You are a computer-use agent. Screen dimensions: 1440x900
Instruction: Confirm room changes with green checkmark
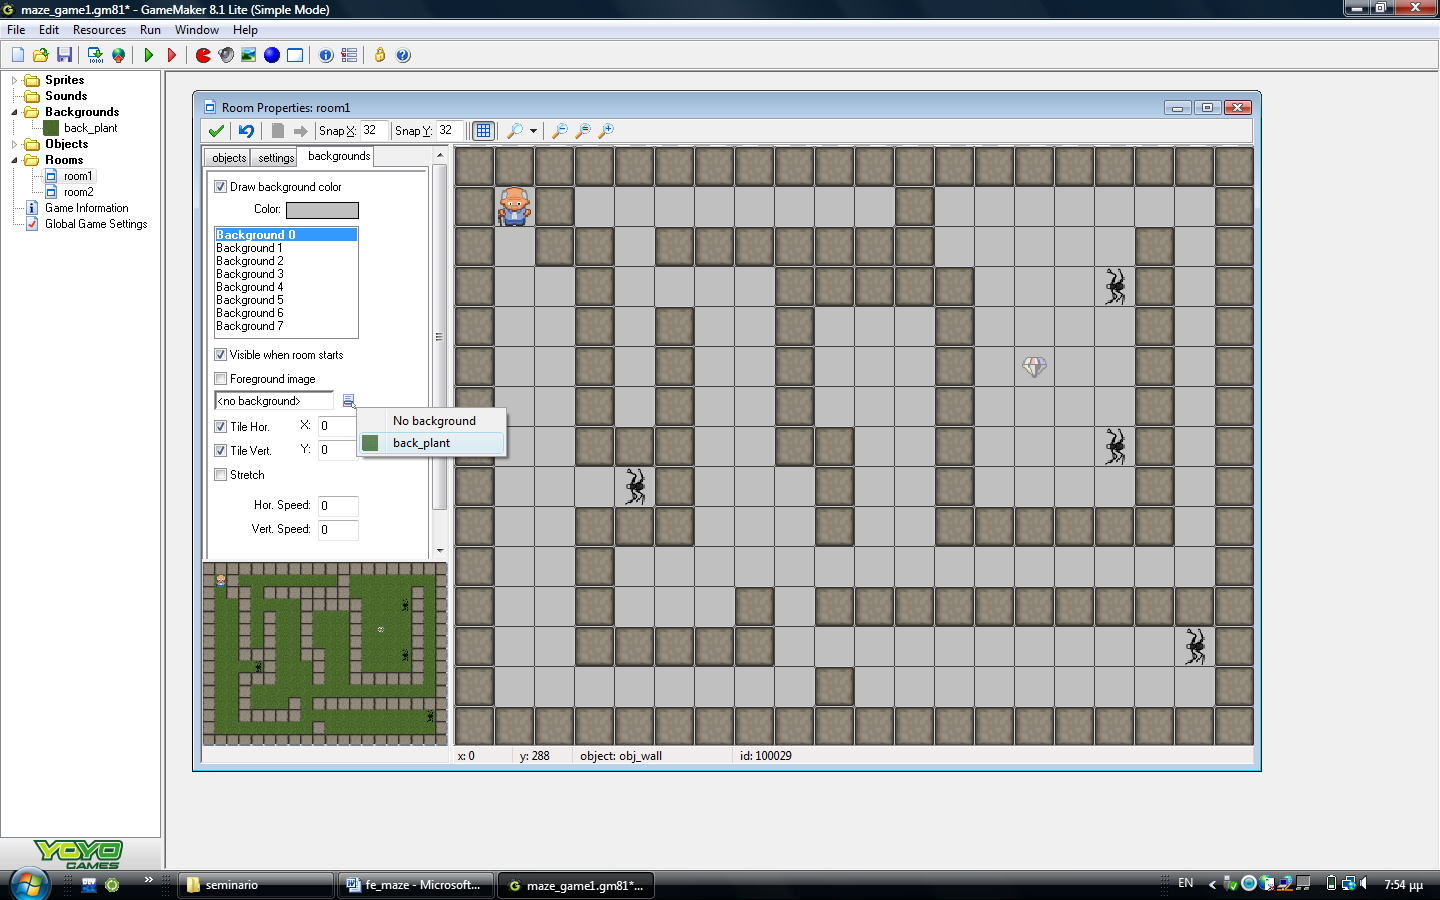[216, 131]
